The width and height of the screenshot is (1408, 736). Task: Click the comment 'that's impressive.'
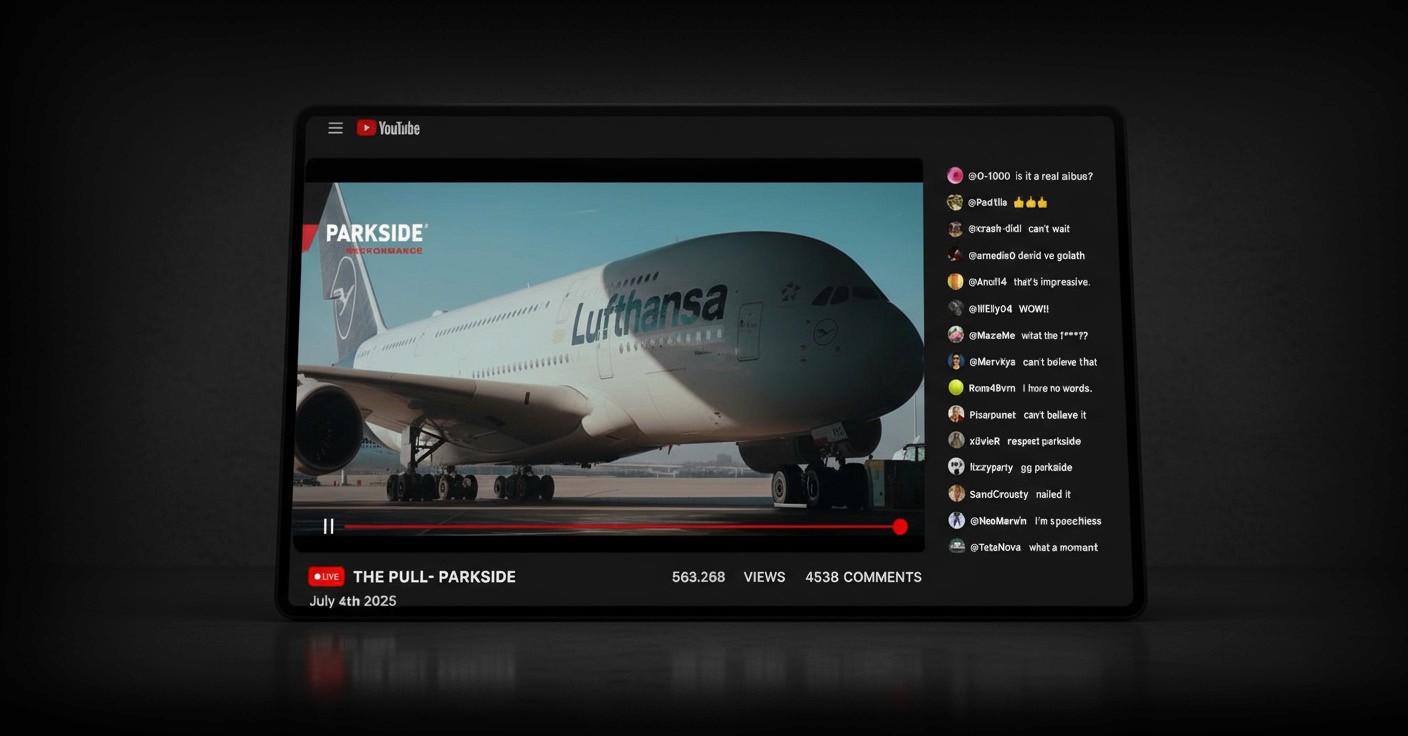tap(1052, 282)
